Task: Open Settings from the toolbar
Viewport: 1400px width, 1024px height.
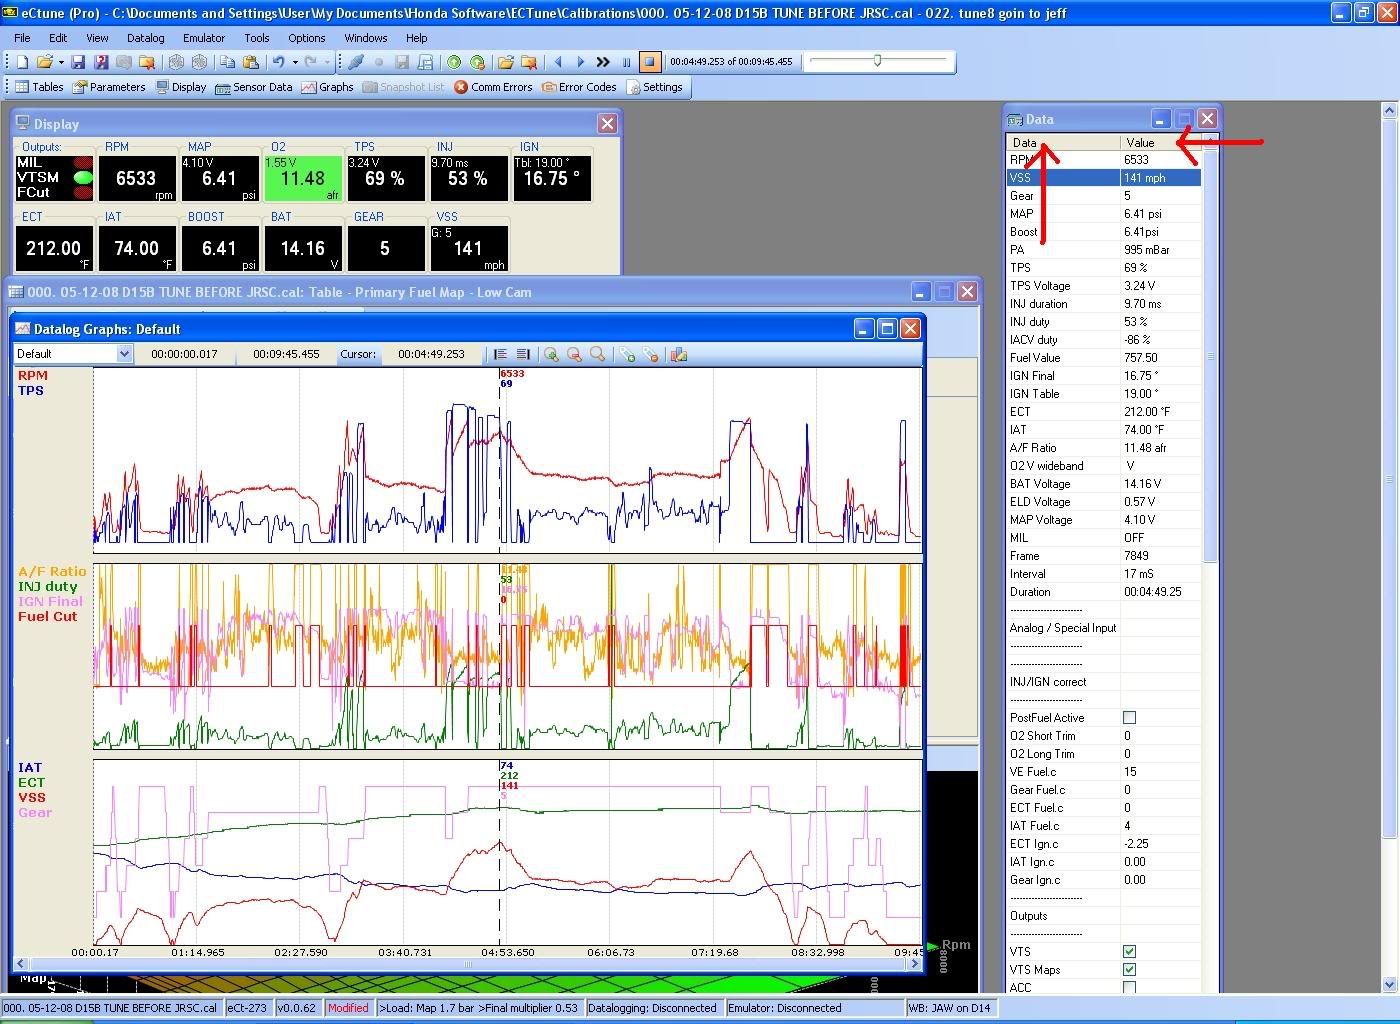Action: [x=654, y=87]
